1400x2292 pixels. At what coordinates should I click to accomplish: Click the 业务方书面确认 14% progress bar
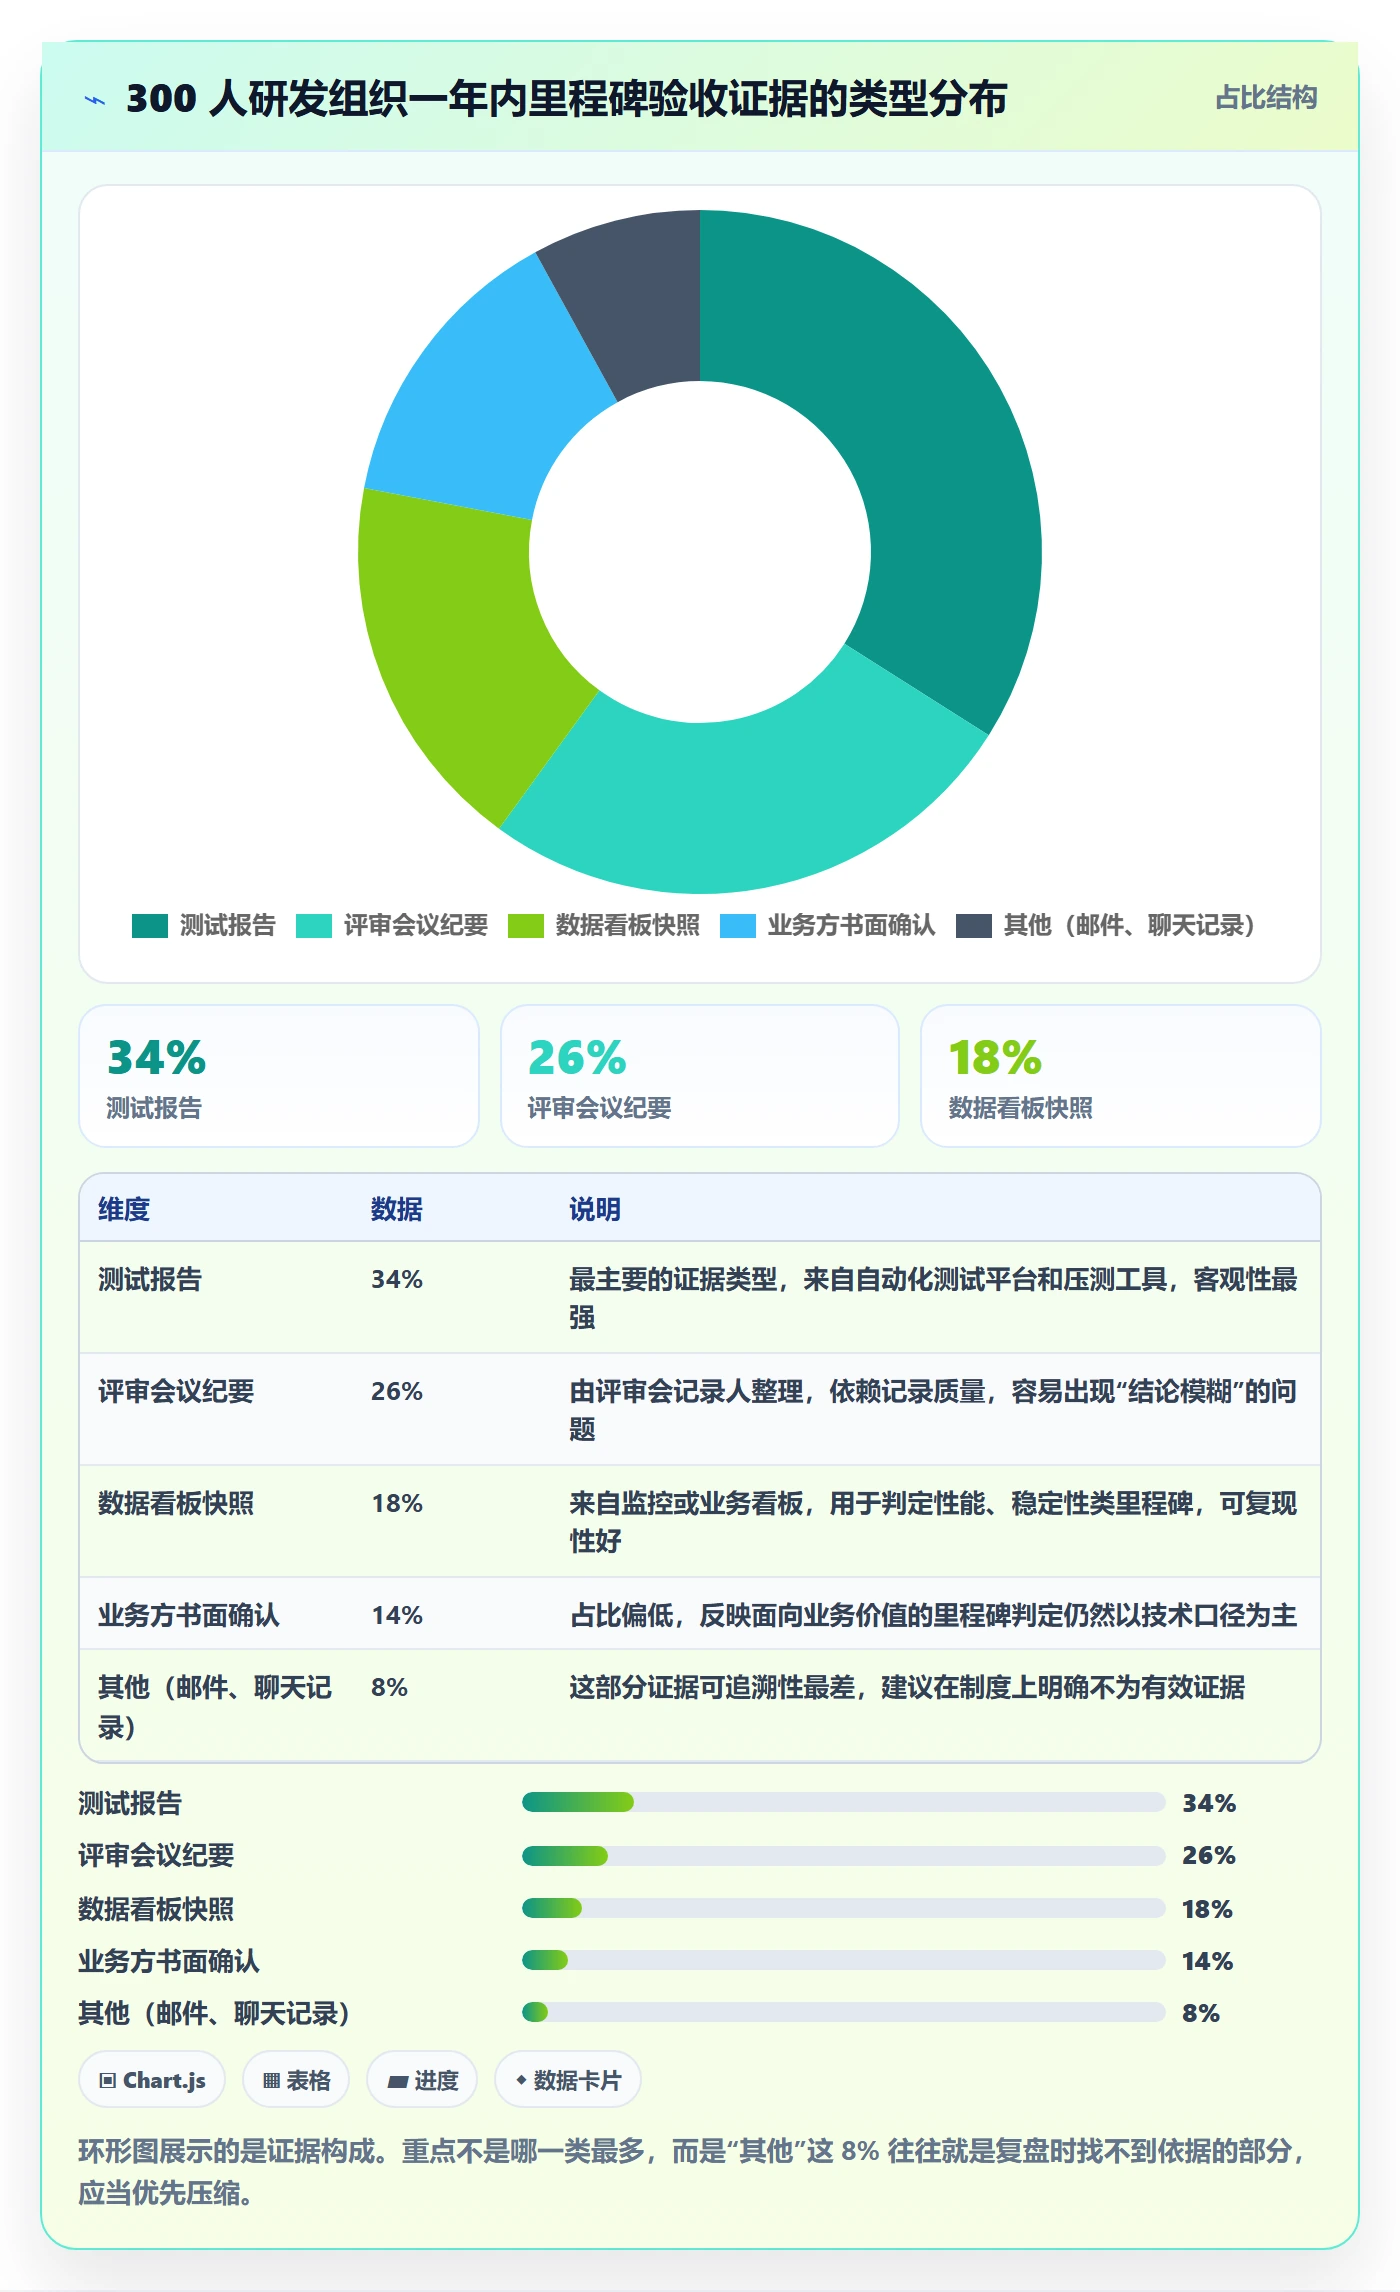click(843, 1960)
